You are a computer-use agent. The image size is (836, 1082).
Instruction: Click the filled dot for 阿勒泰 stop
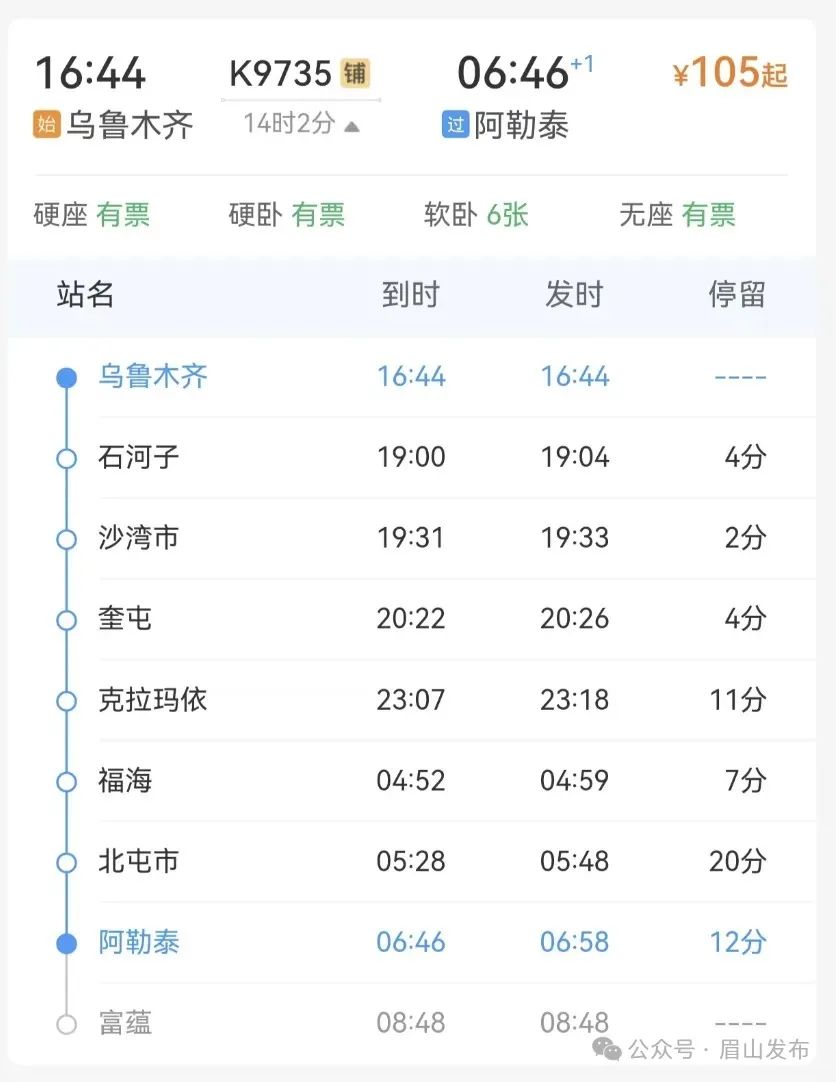tap(66, 943)
